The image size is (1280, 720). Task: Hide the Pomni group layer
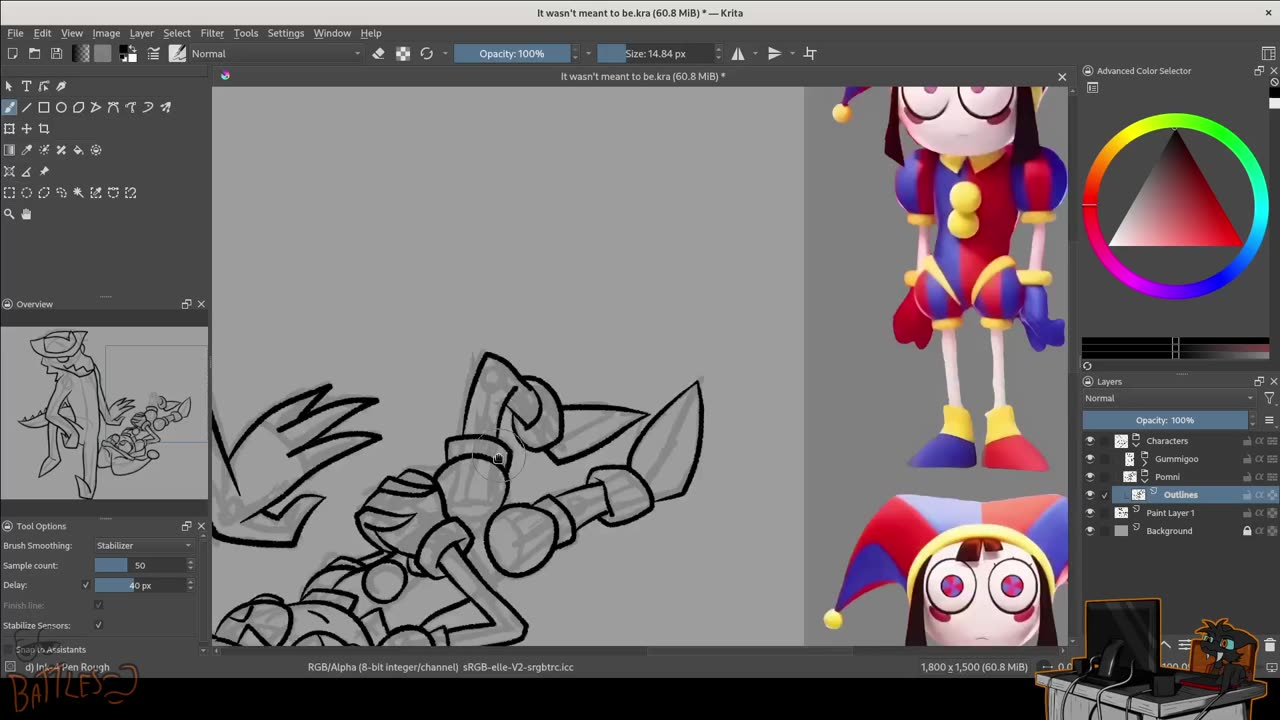1090,477
